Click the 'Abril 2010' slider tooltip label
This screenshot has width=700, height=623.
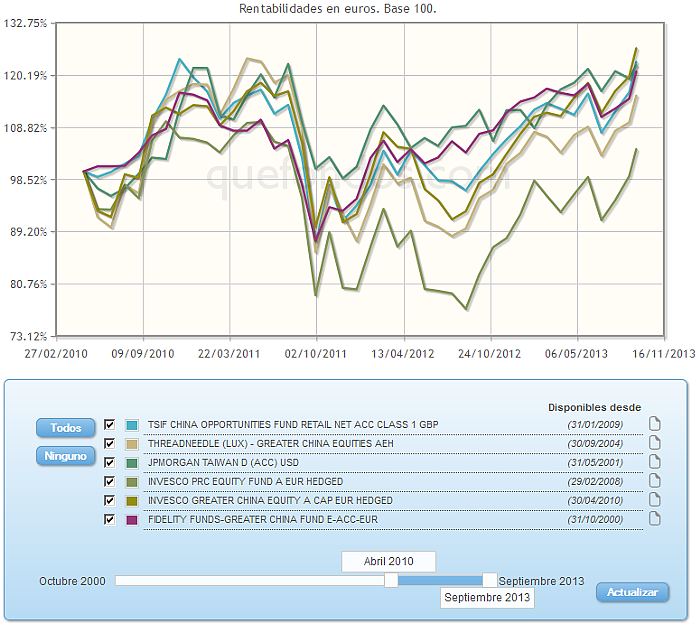pyautogui.click(x=388, y=561)
